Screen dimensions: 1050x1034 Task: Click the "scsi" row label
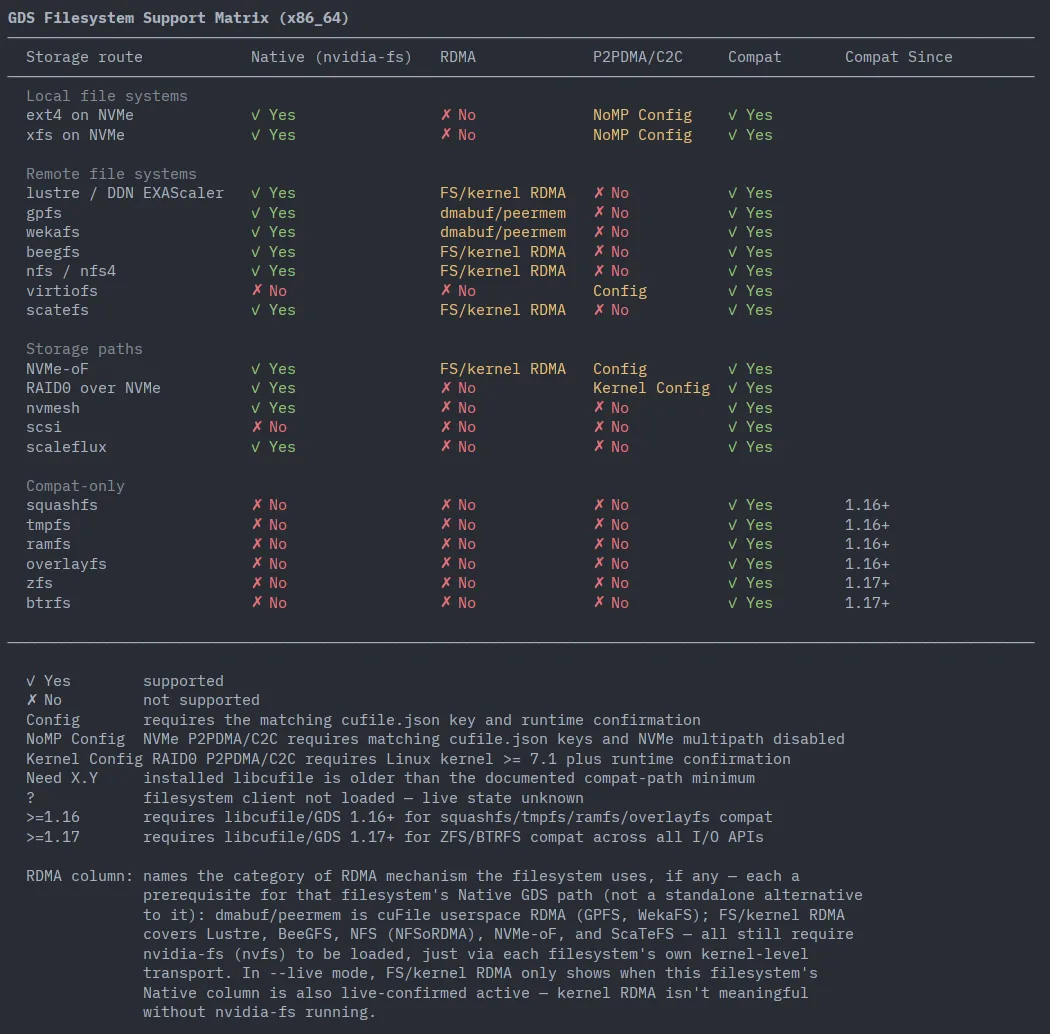(x=44, y=427)
